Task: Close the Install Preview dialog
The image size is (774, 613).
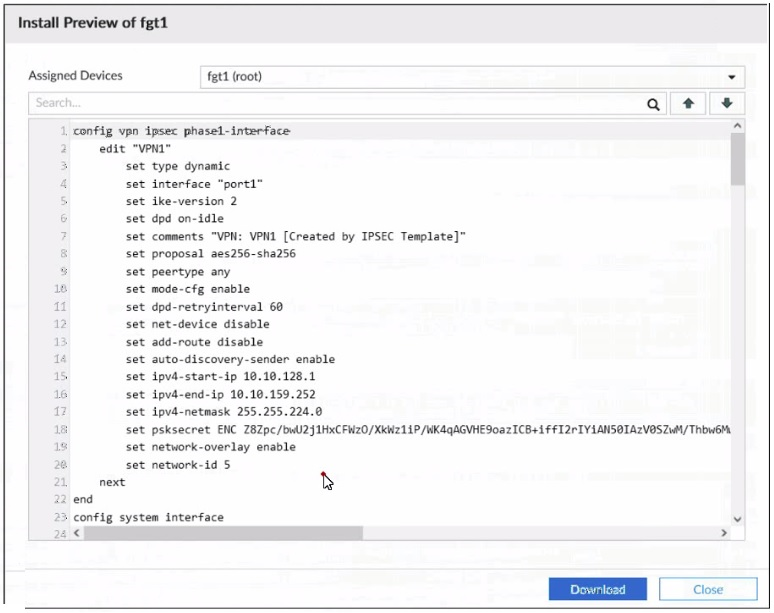Action: pyautogui.click(x=708, y=589)
